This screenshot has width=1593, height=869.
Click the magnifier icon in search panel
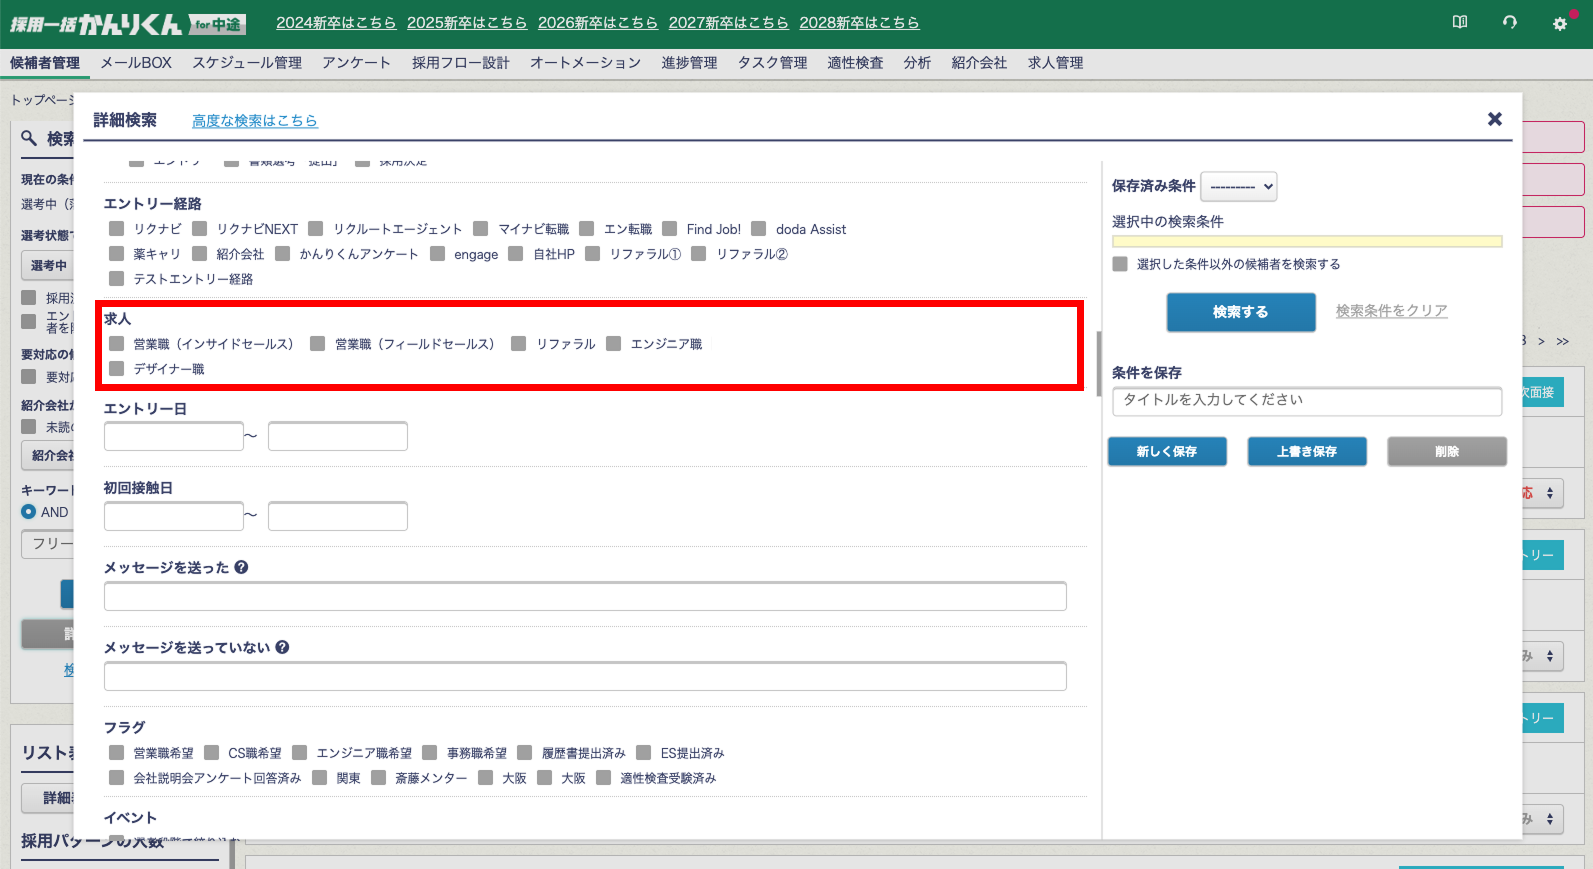point(29,138)
